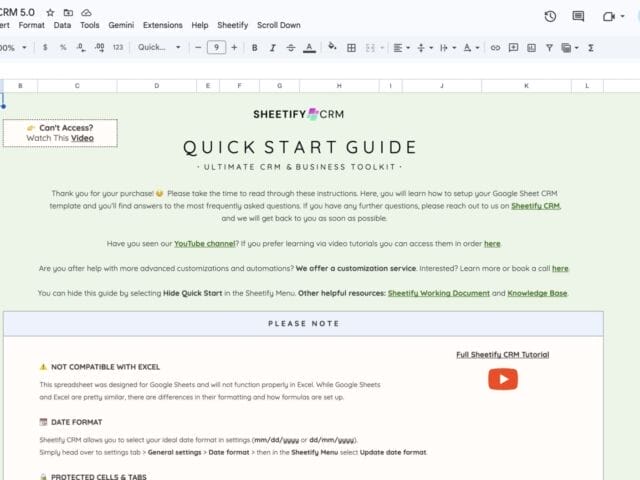This screenshot has width=640, height=480.
Task: Follow the Sheetify CRM link
Action: [535, 206]
